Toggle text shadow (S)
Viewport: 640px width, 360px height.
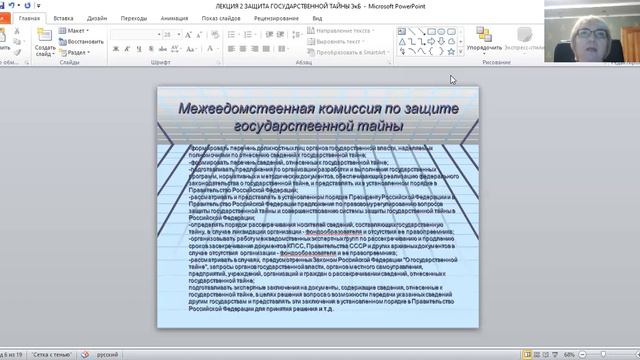tap(151, 49)
